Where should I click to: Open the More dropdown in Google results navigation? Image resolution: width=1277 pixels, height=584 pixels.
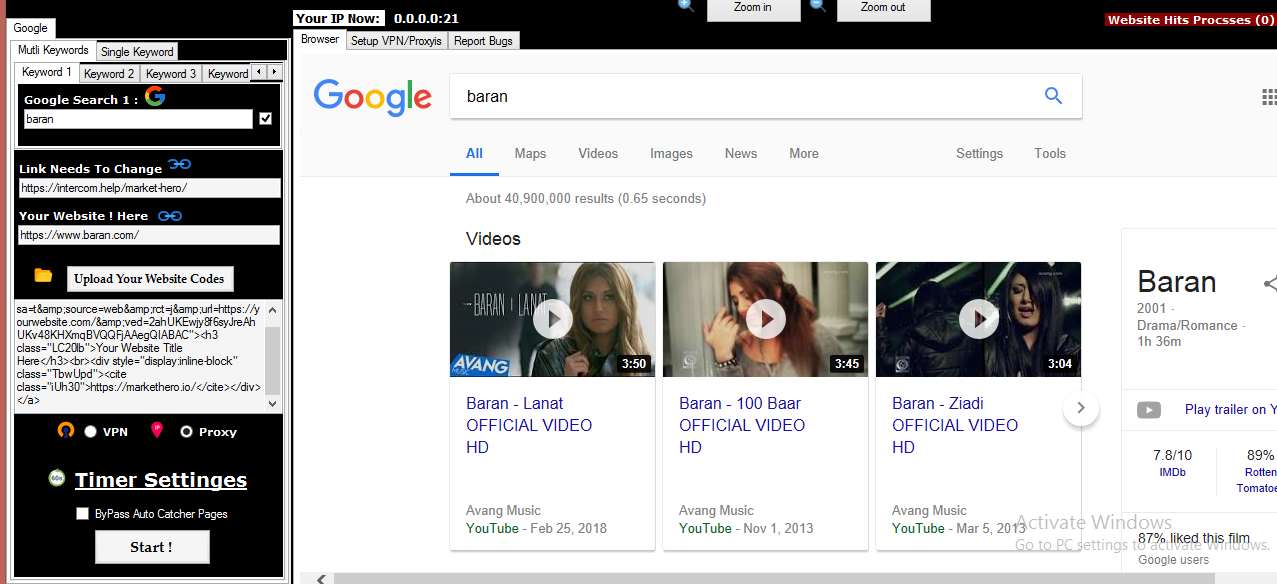click(803, 153)
